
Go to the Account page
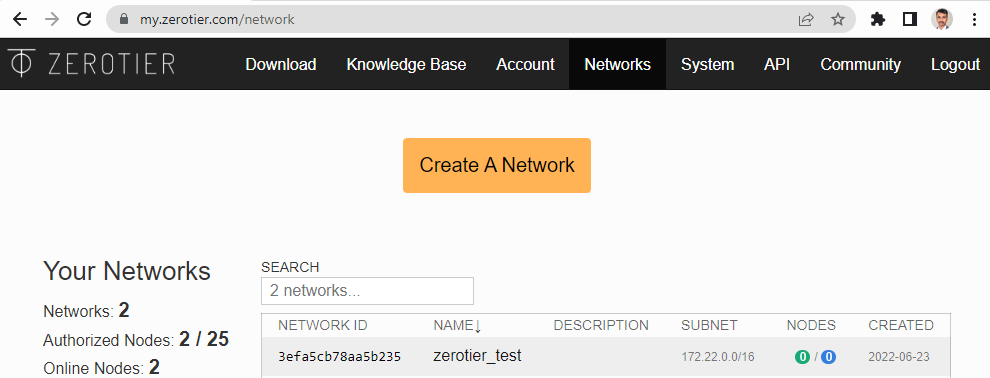point(525,64)
